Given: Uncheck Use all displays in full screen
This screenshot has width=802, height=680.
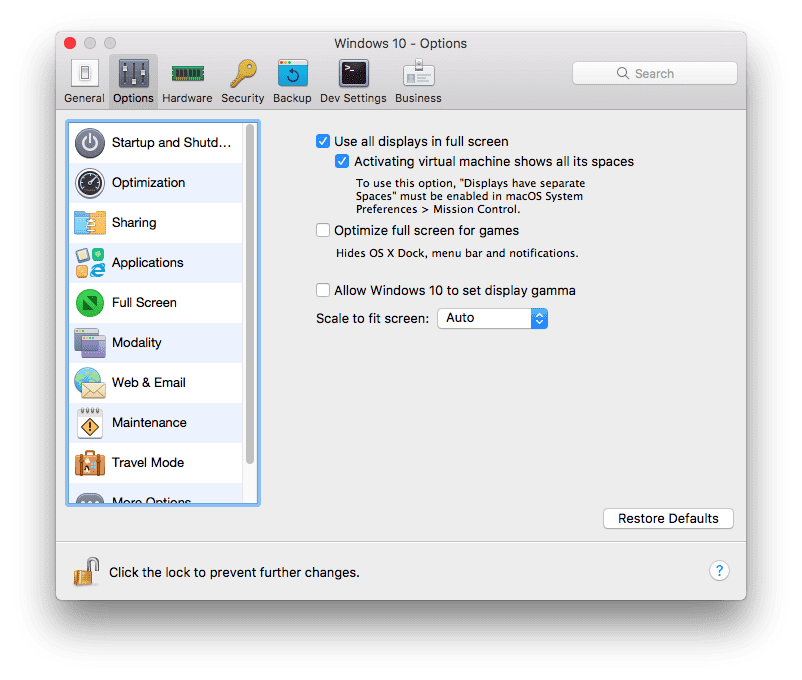Looking at the screenshot, I should tap(323, 141).
